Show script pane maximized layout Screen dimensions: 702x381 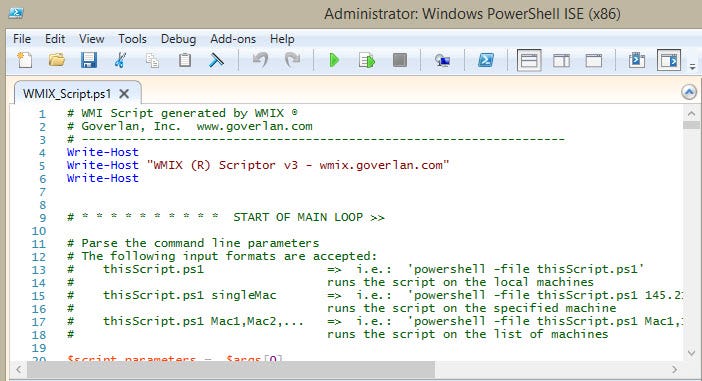point(594,60)
